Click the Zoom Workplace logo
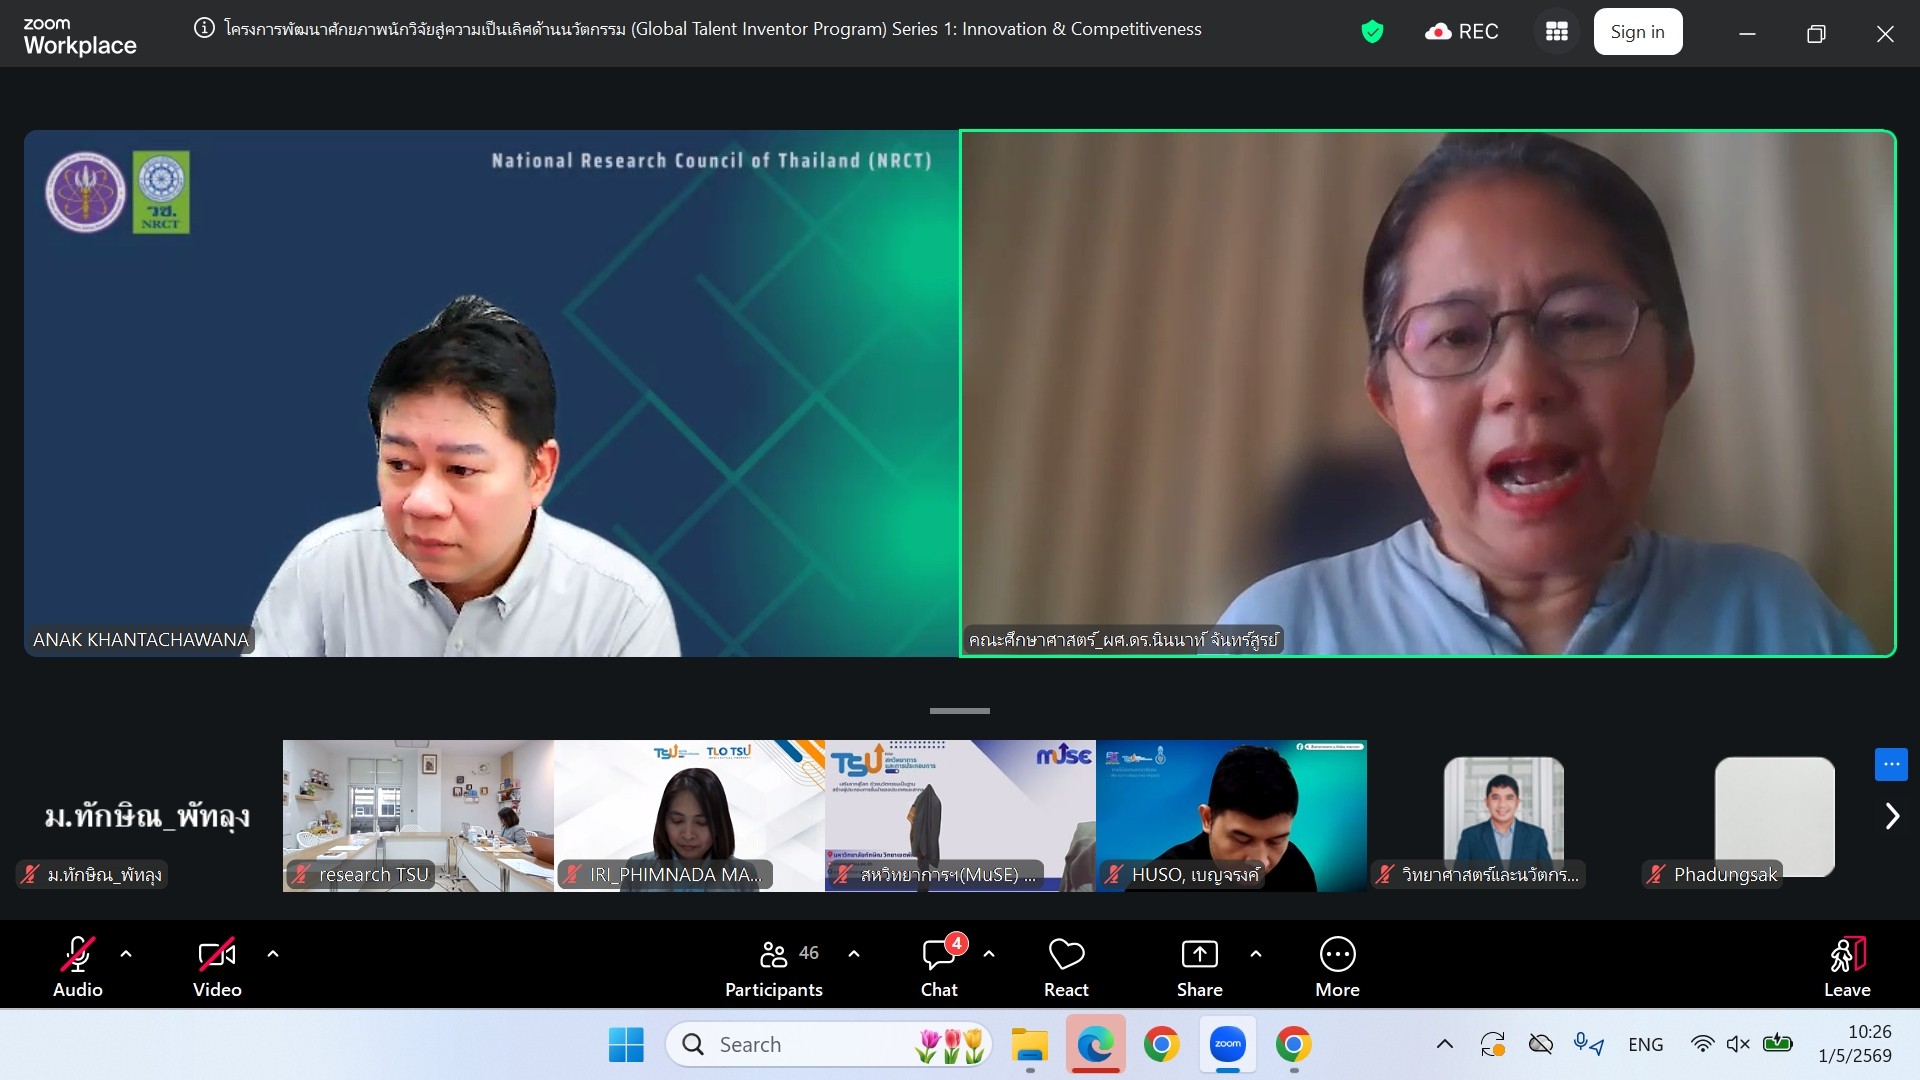This screenshot has height=1080, width=1920. coord(79,36)
